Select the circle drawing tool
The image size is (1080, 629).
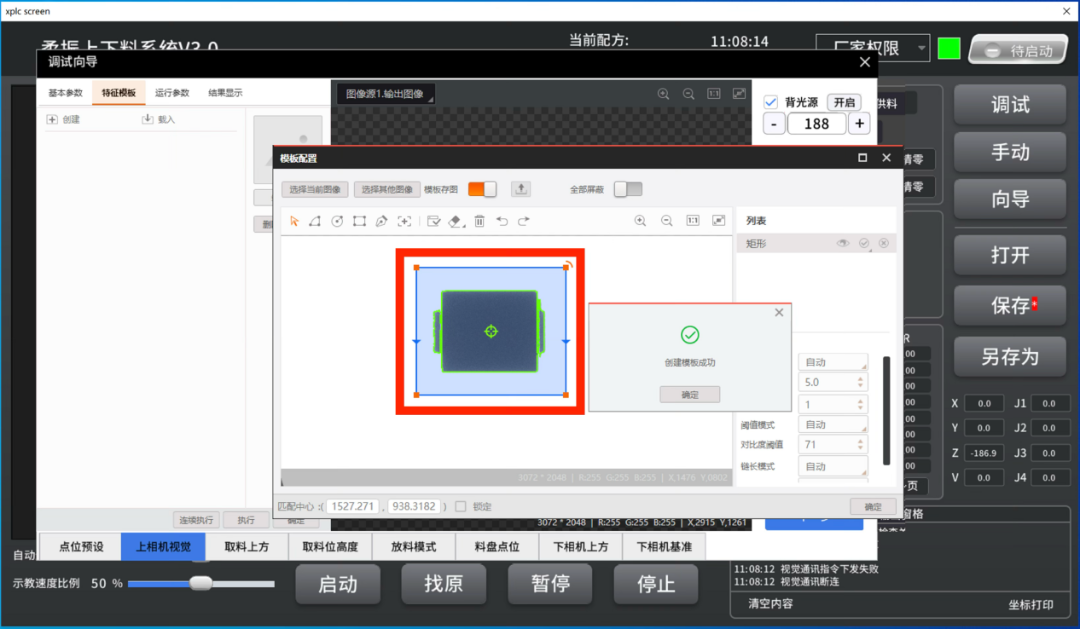pos(337,221)
